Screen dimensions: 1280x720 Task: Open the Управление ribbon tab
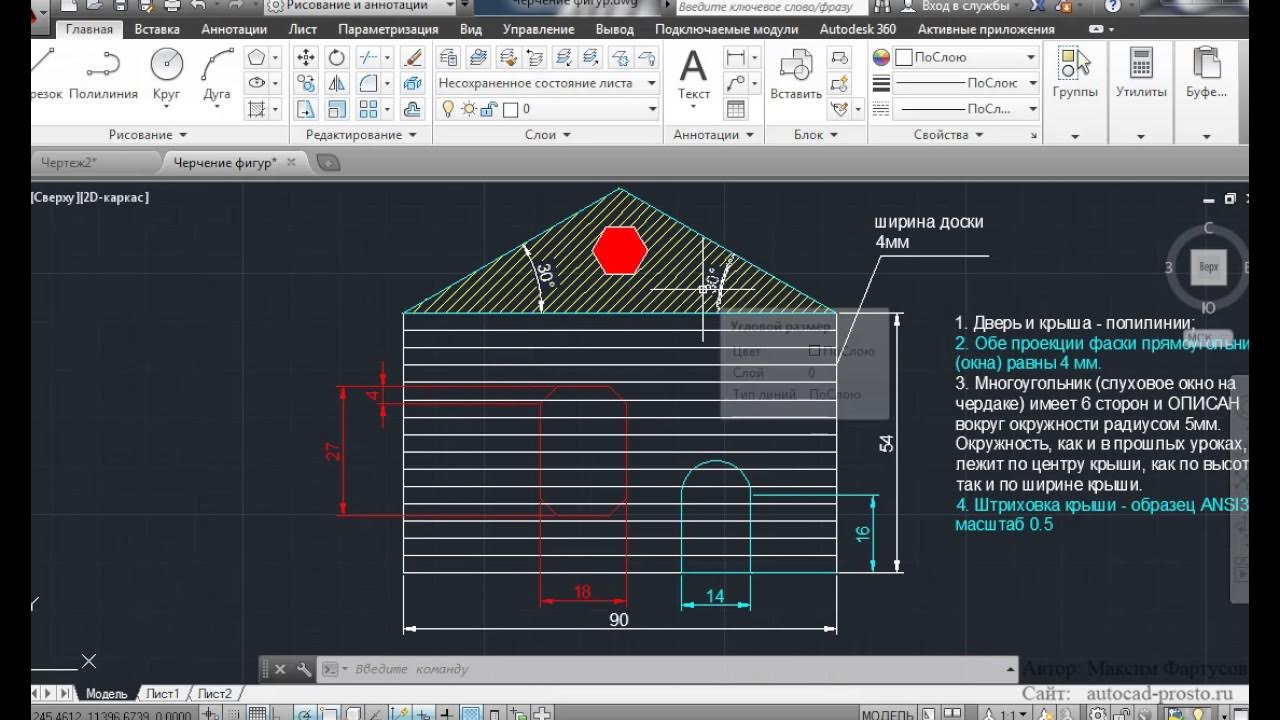[538, 29]
